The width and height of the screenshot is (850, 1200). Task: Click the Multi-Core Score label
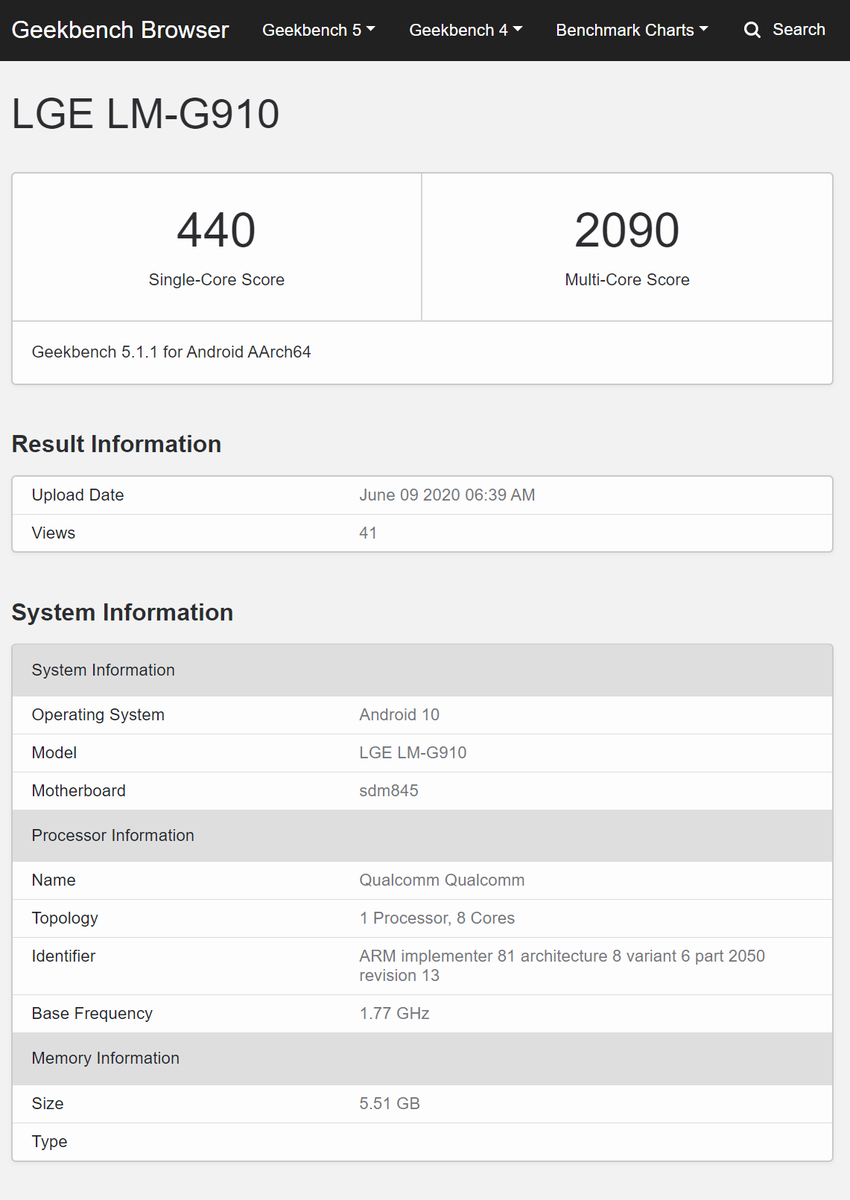(x=627, y=280)
